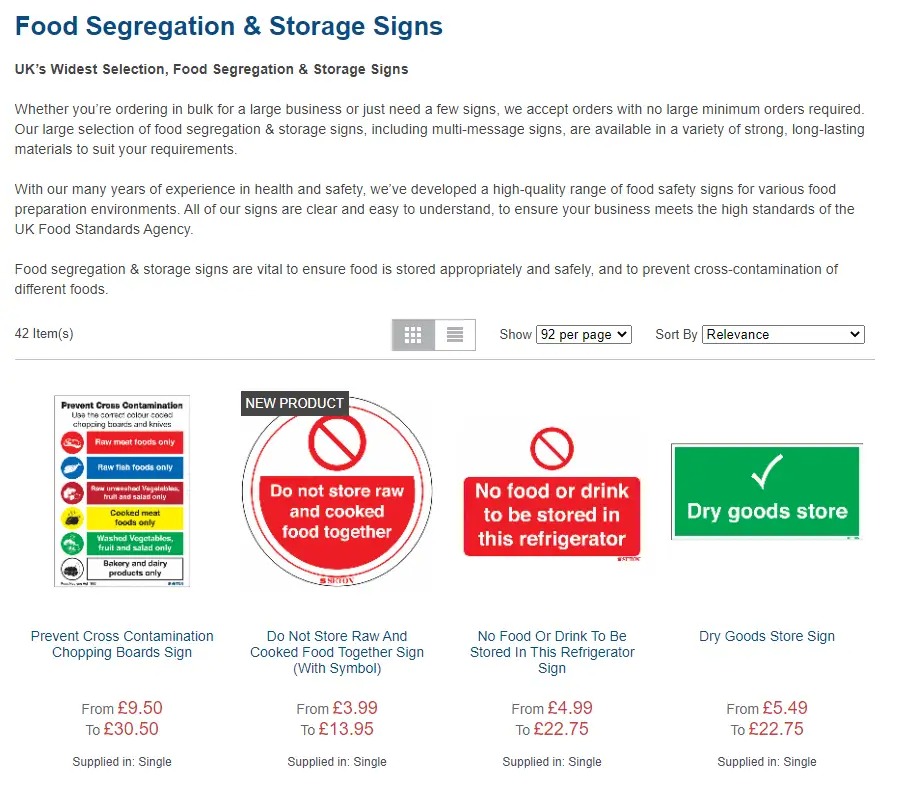This screenshot has width=898, height=790.
Task: Open the 92 per page dropdown
Action: click(583, 335)
